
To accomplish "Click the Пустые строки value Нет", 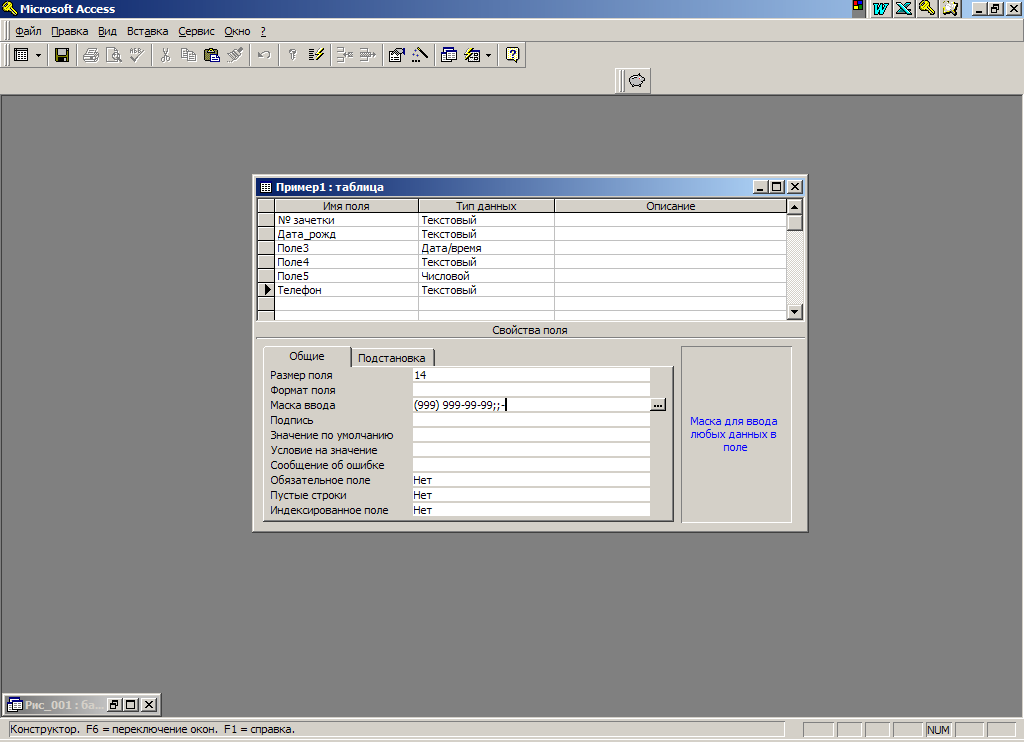I will point(531,495).
